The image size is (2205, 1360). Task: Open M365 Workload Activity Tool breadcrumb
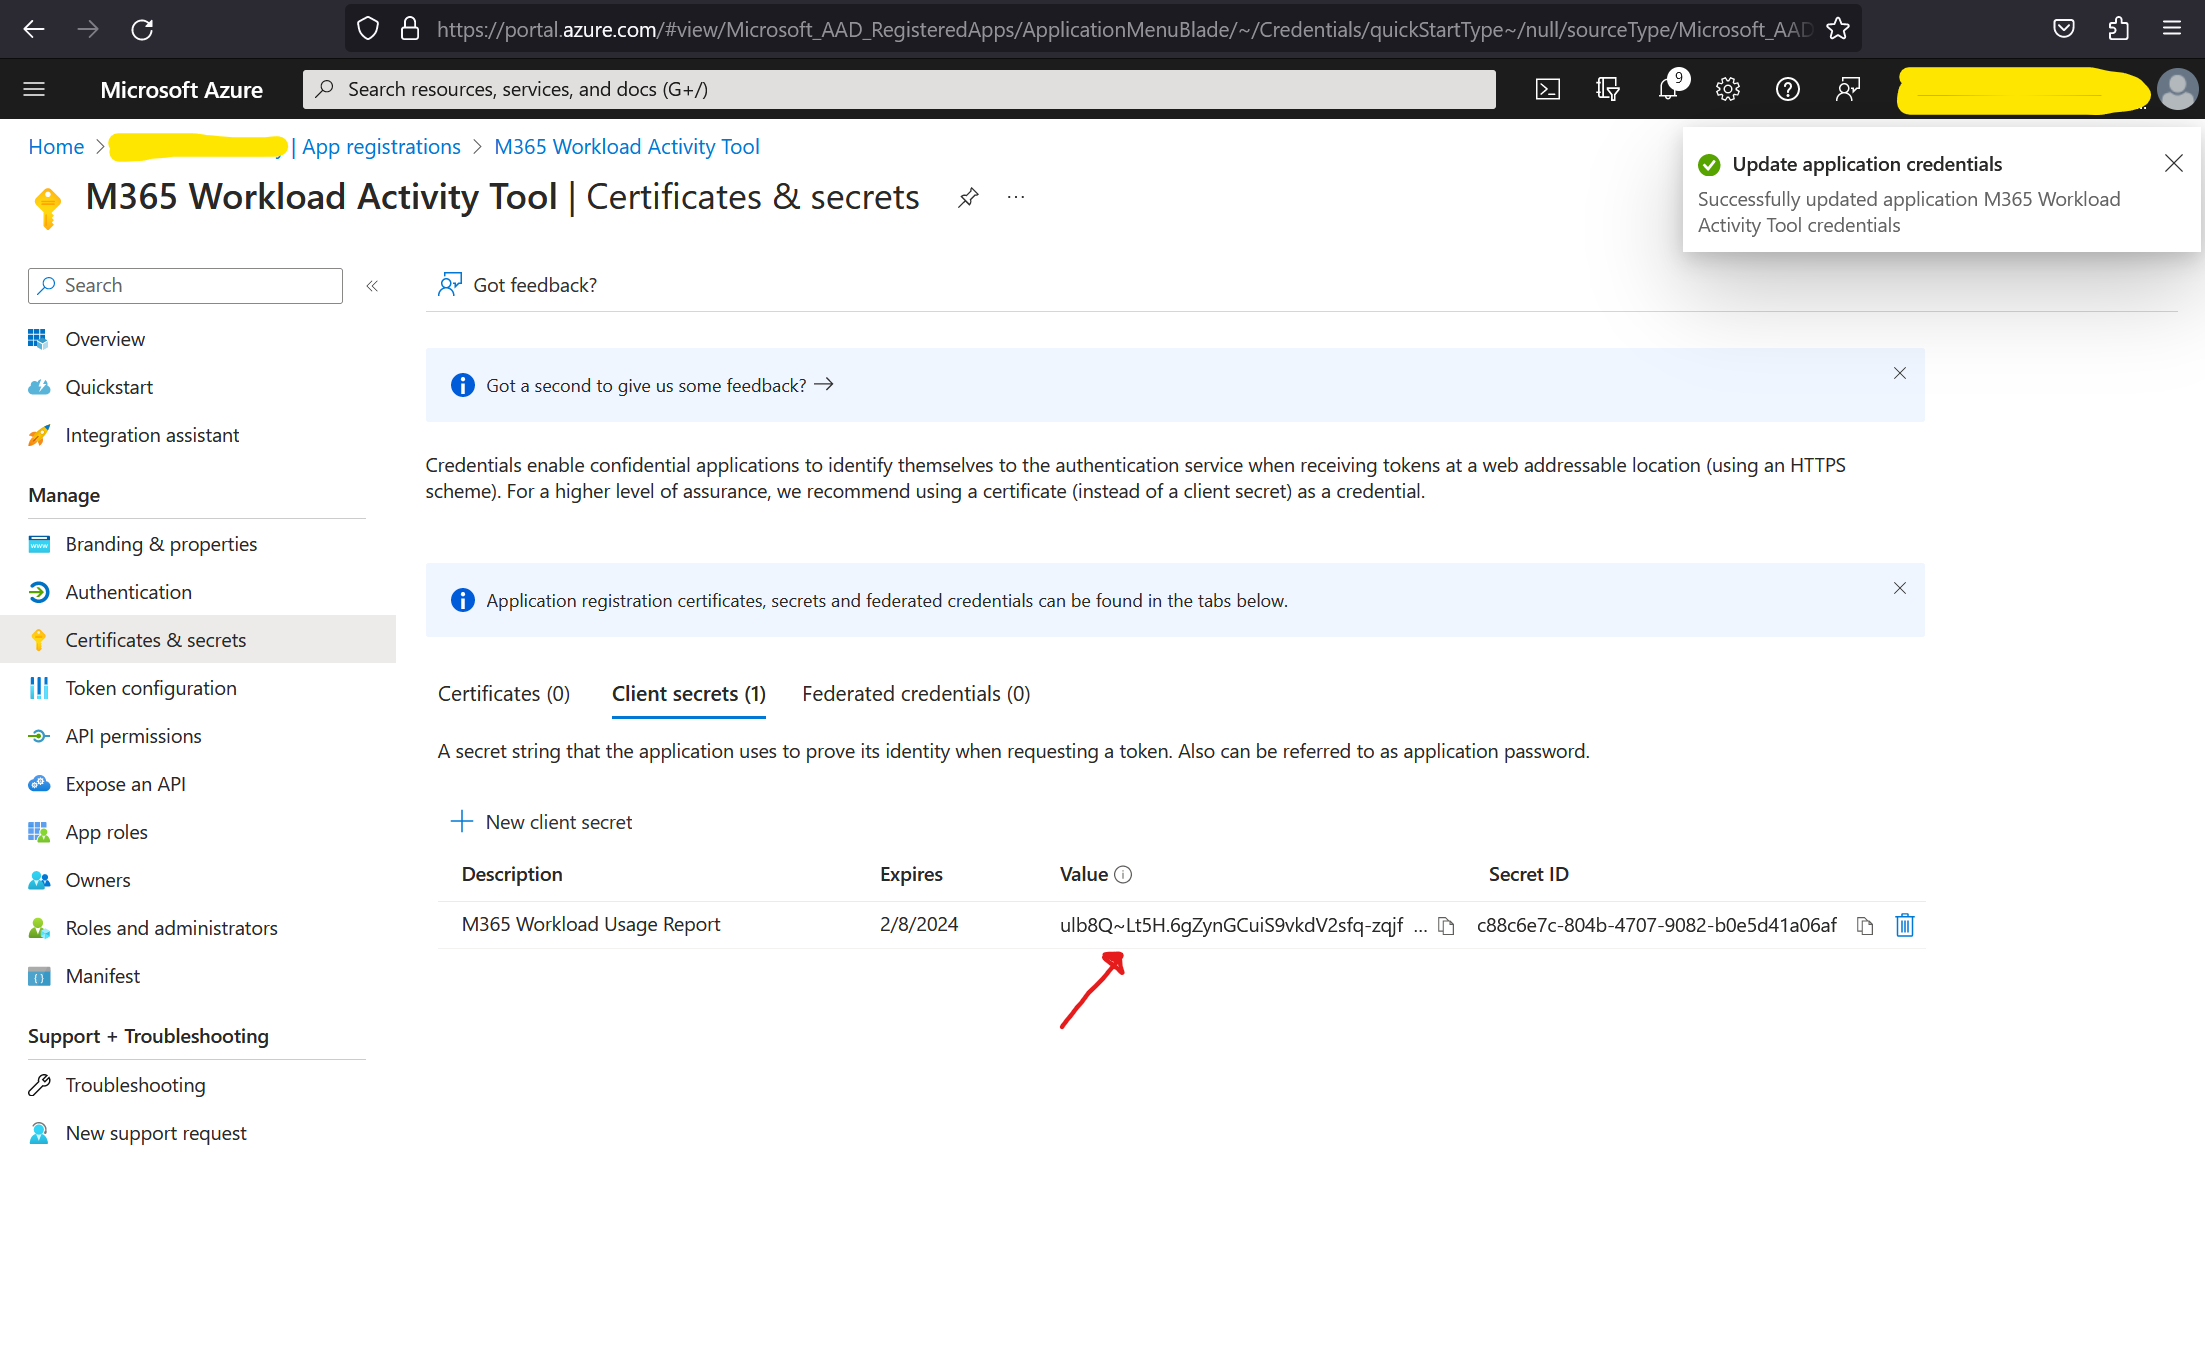click(x=627, y=147)
